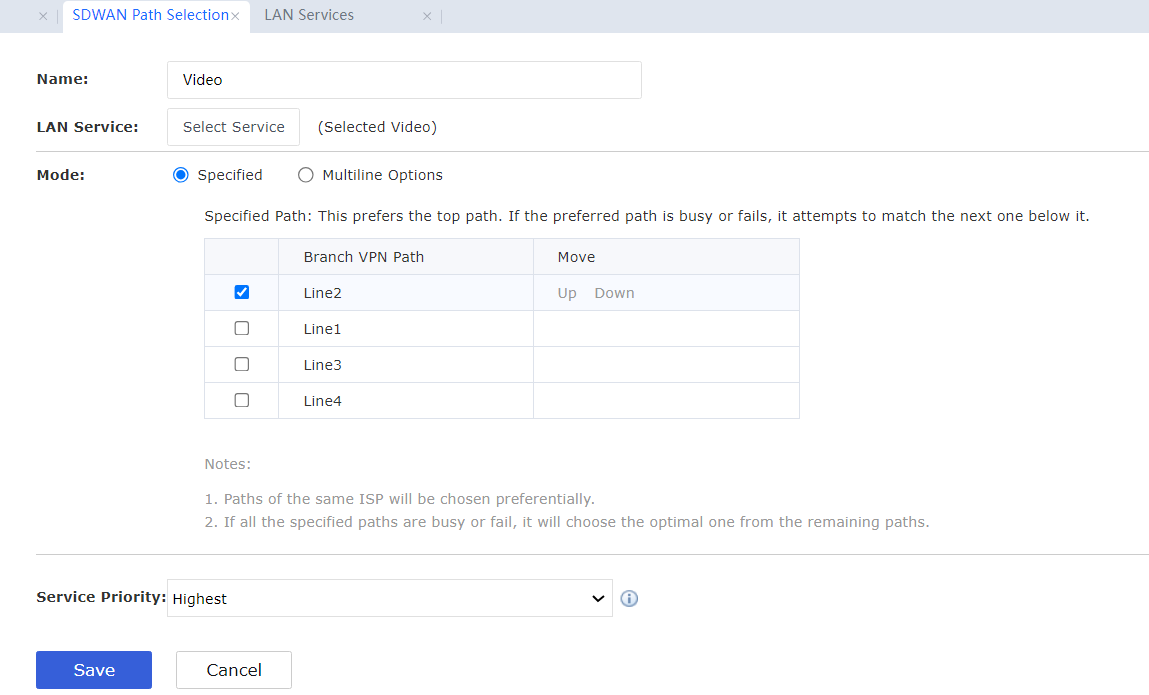This screenshot has width=1149, height=695.
Task: Choose the Multiline Options mode
Action: pos(306,175)
